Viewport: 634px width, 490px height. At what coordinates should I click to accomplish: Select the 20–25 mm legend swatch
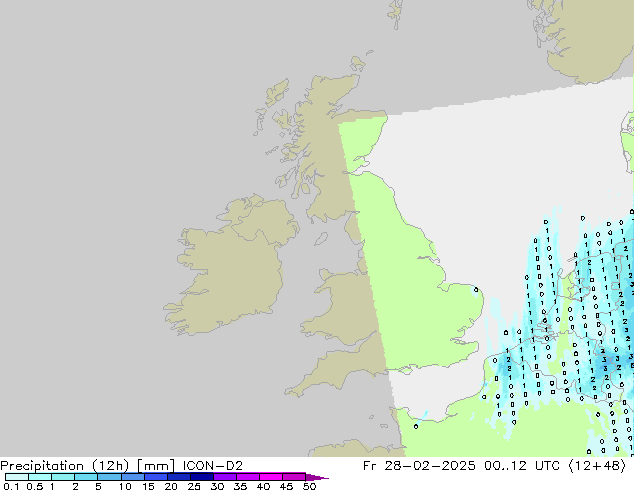[x=179, y=477]
